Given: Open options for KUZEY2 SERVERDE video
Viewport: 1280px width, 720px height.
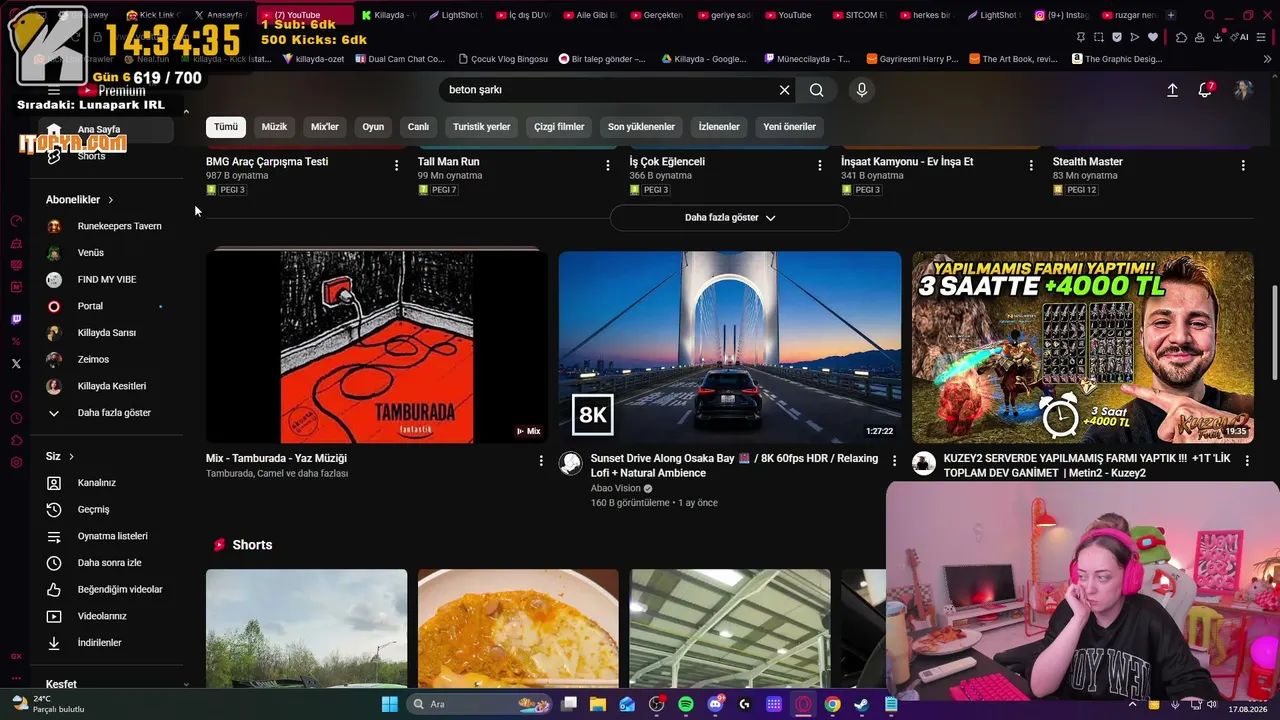Looking at the screenshot, I should pyautogui.click(x=1247, y=461).
